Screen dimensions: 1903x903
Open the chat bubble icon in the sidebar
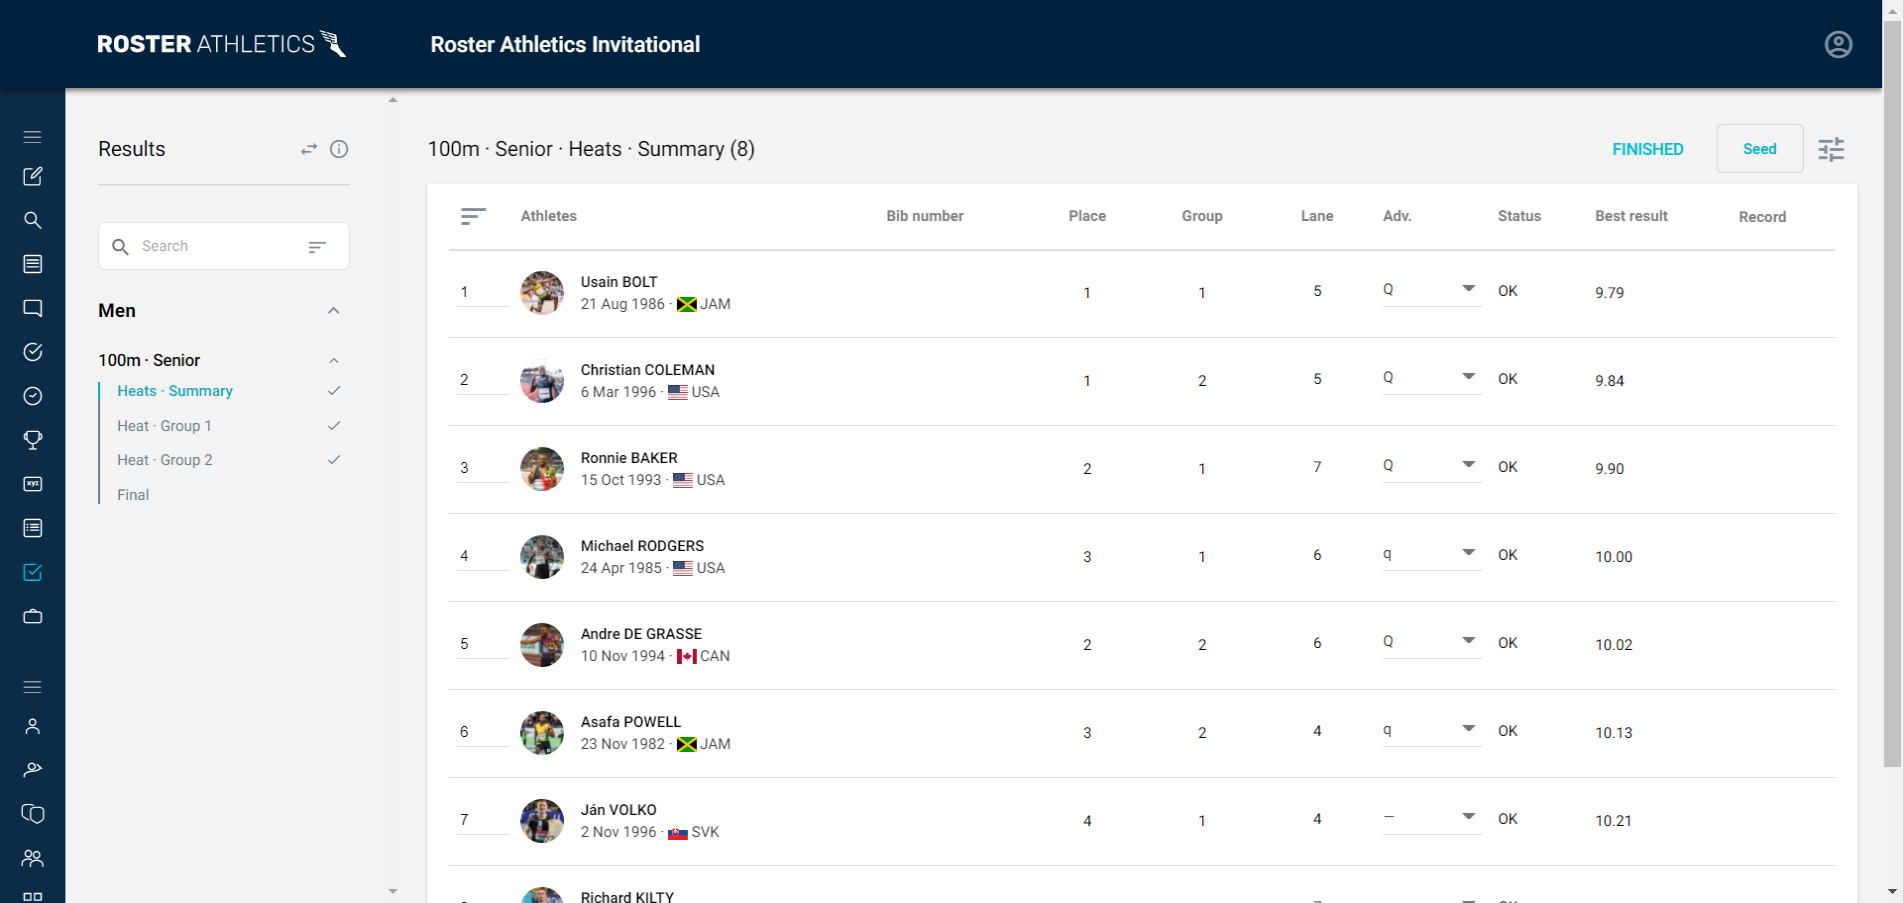(33, 308)
